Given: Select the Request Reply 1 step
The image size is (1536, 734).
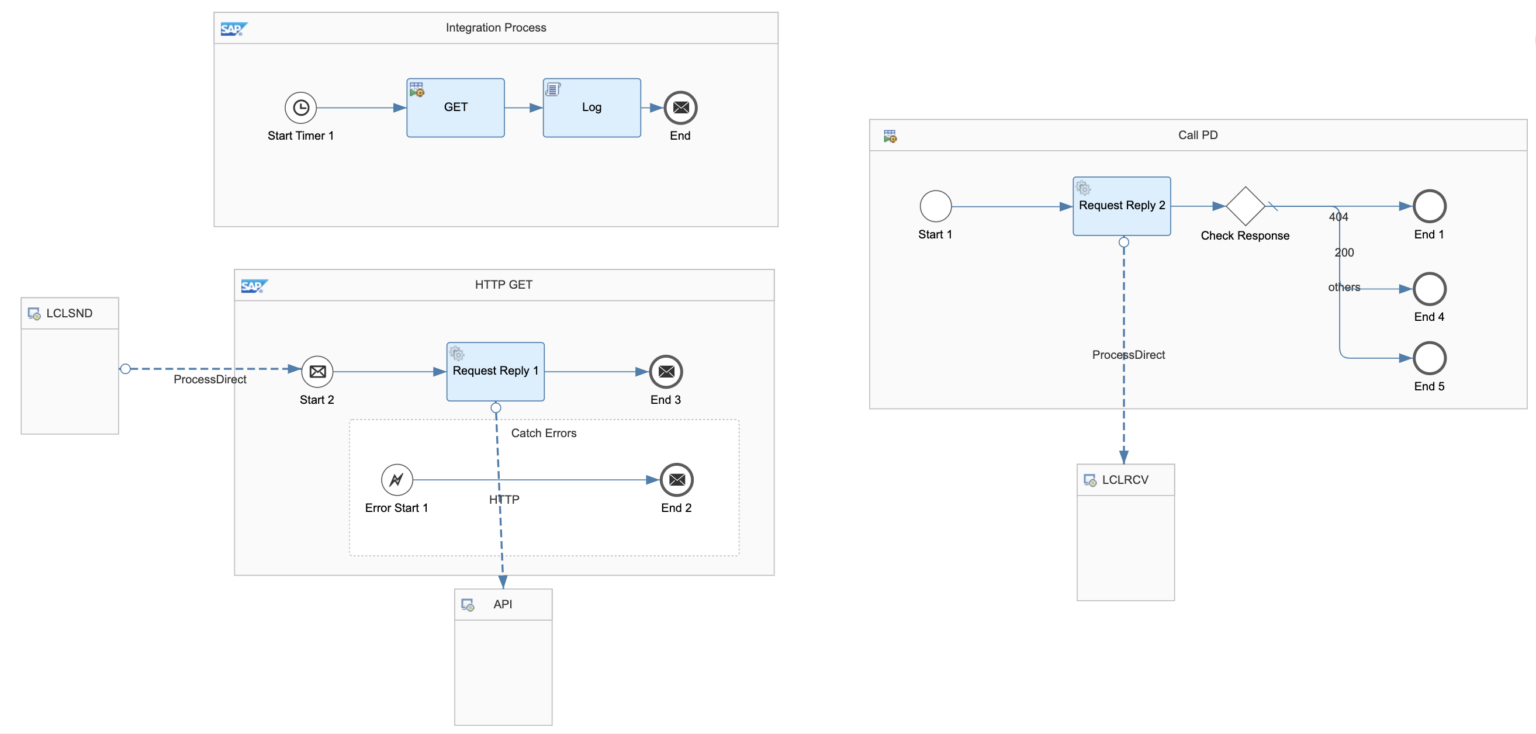Looking at the screenshot, I should (495, 371).
